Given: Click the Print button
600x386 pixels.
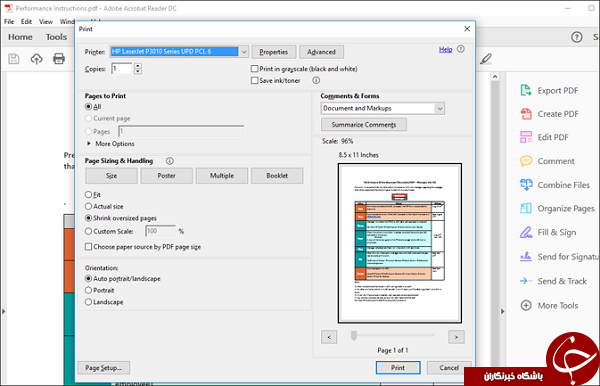Looking at the screenshot, I should (398, 368).
